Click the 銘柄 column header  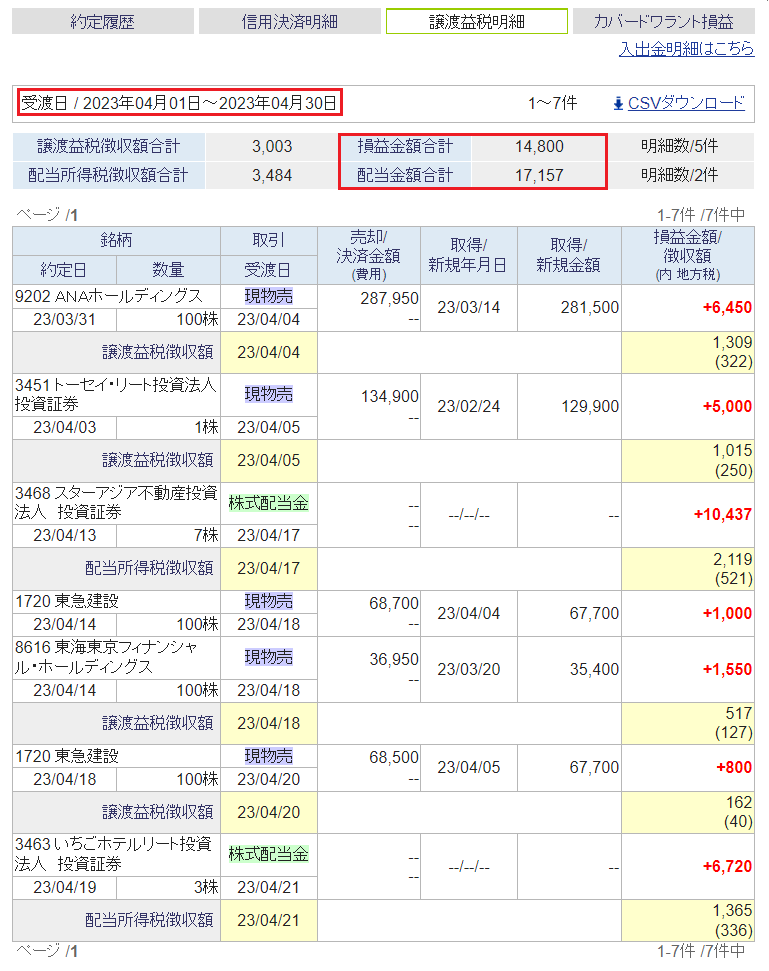point(116,241)
